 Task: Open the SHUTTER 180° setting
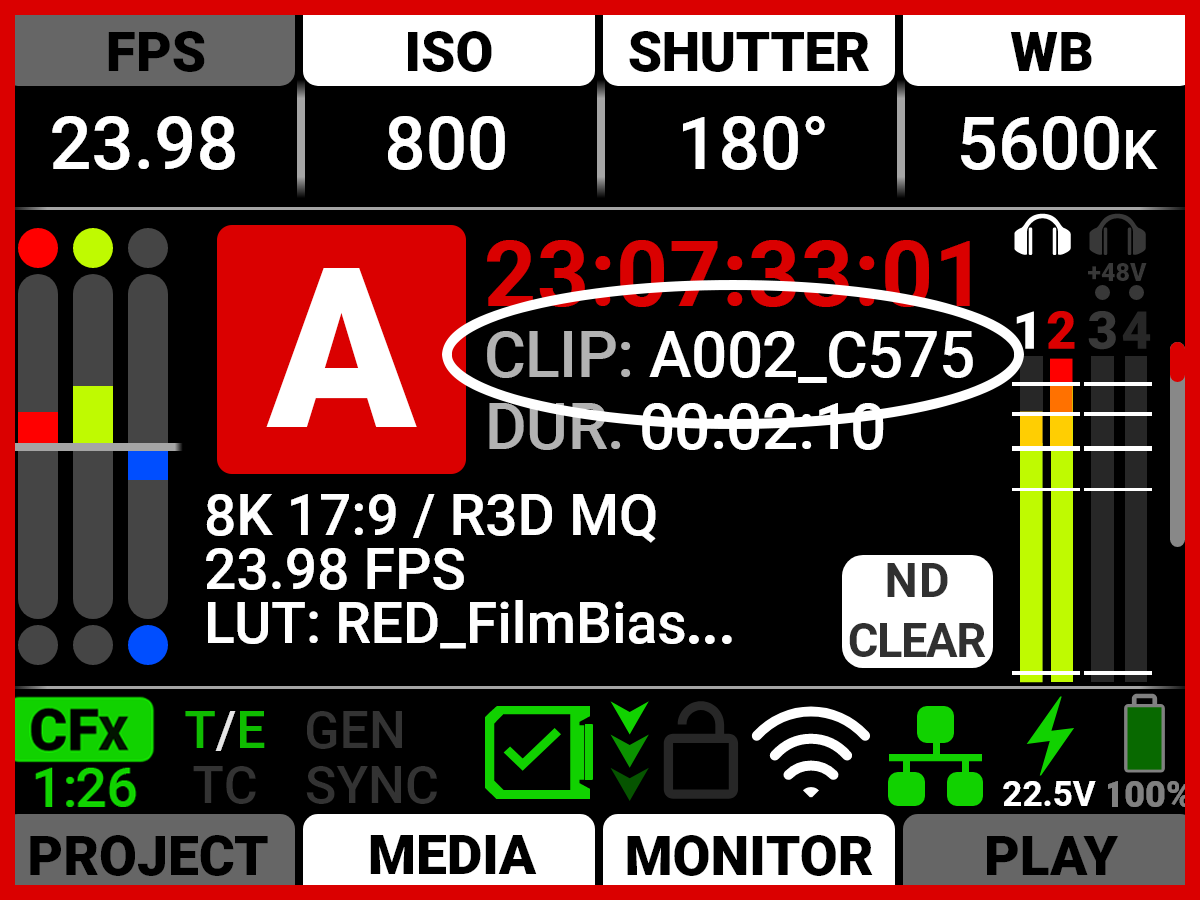[x=749, y=104]
